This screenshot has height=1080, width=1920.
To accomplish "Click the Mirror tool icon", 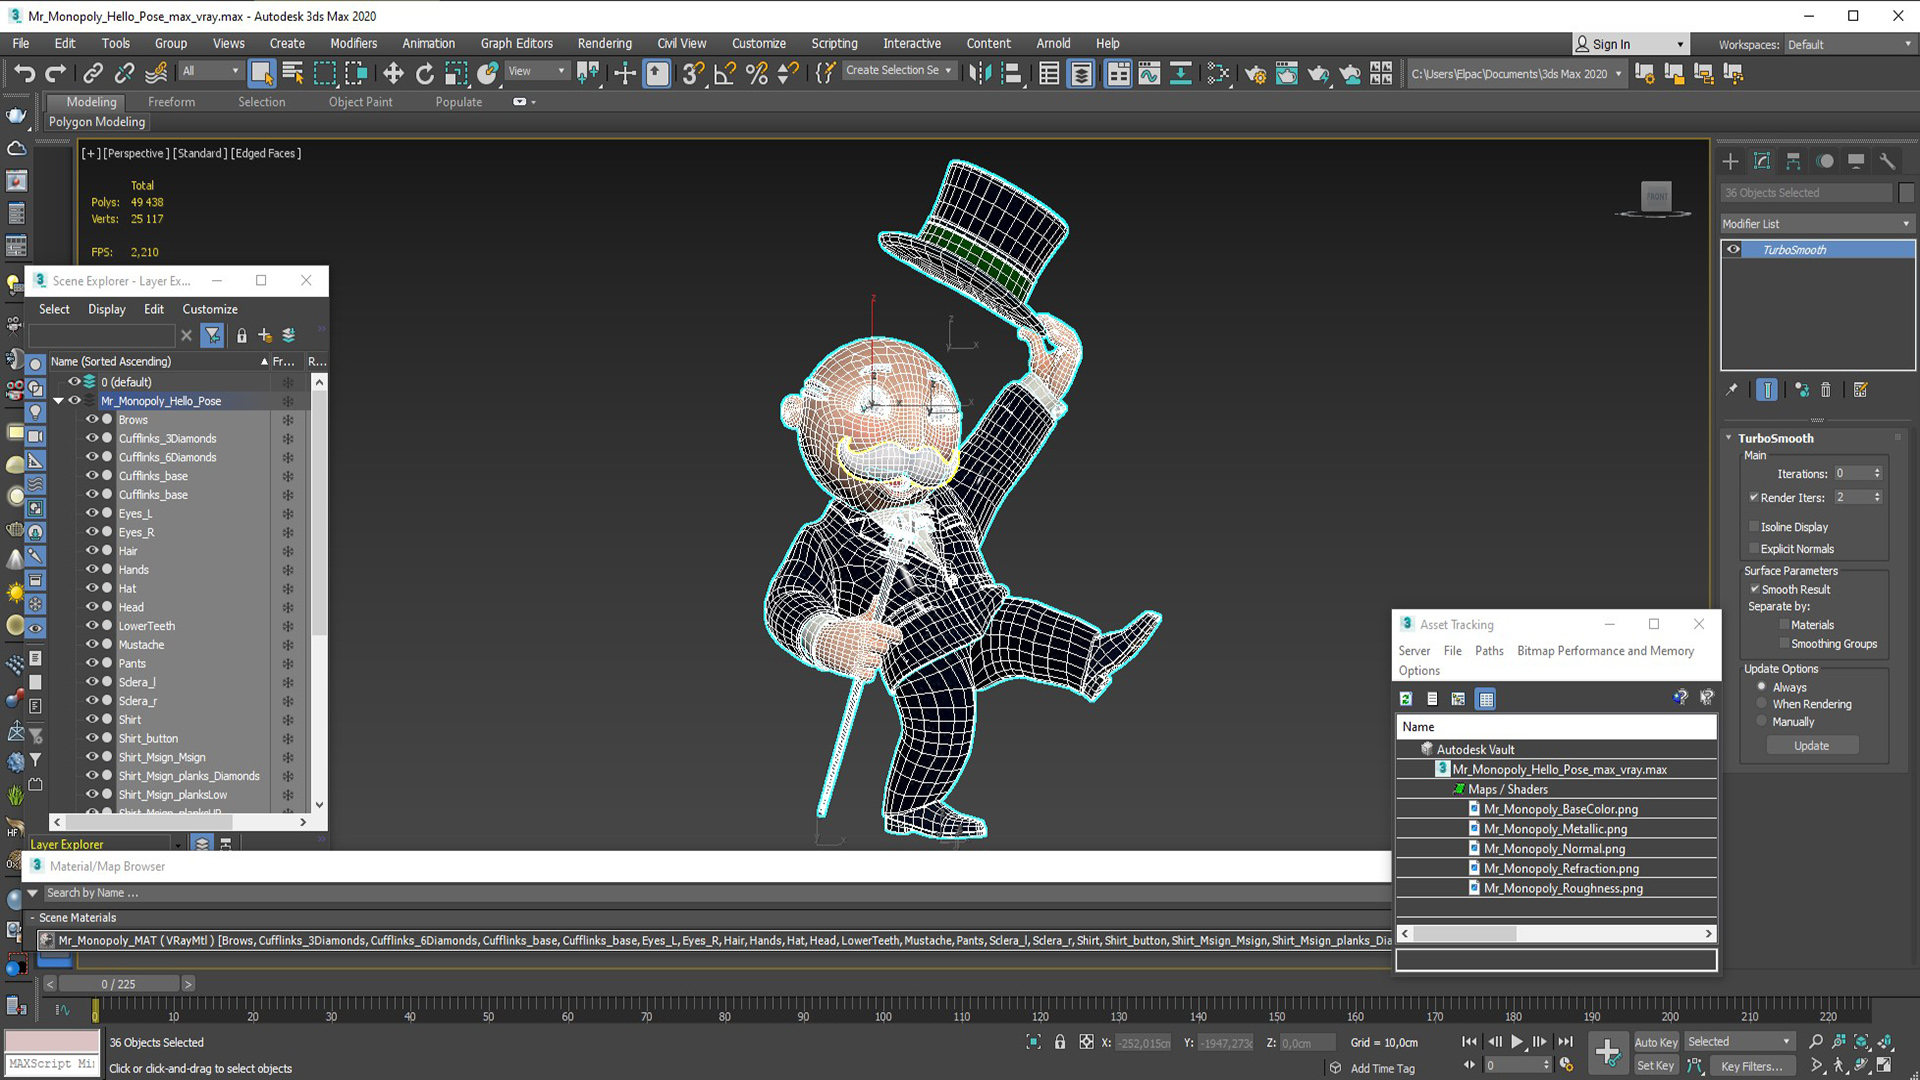I will tap(980, 73).
